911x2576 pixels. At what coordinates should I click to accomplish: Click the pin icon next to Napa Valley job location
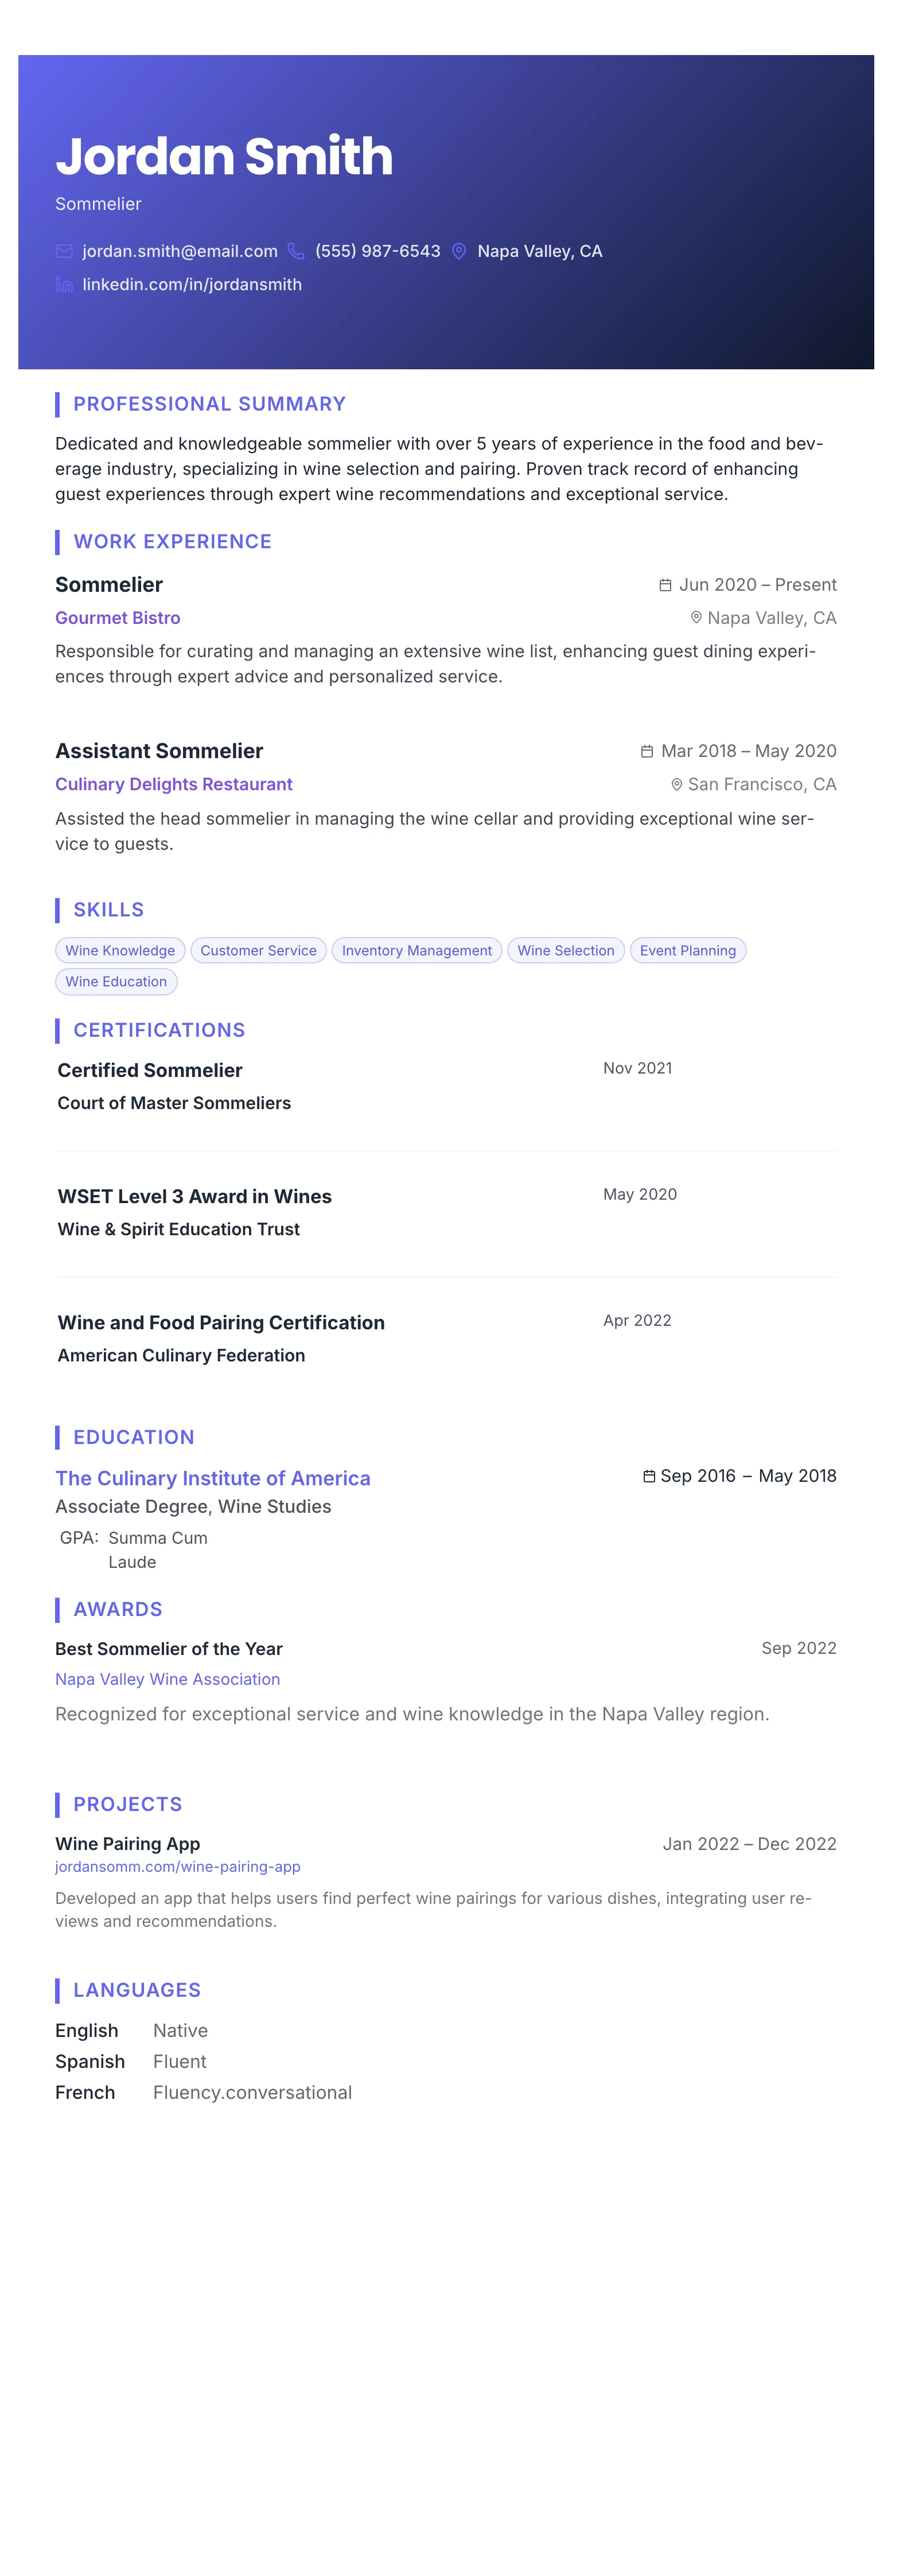tap(696, 618)
